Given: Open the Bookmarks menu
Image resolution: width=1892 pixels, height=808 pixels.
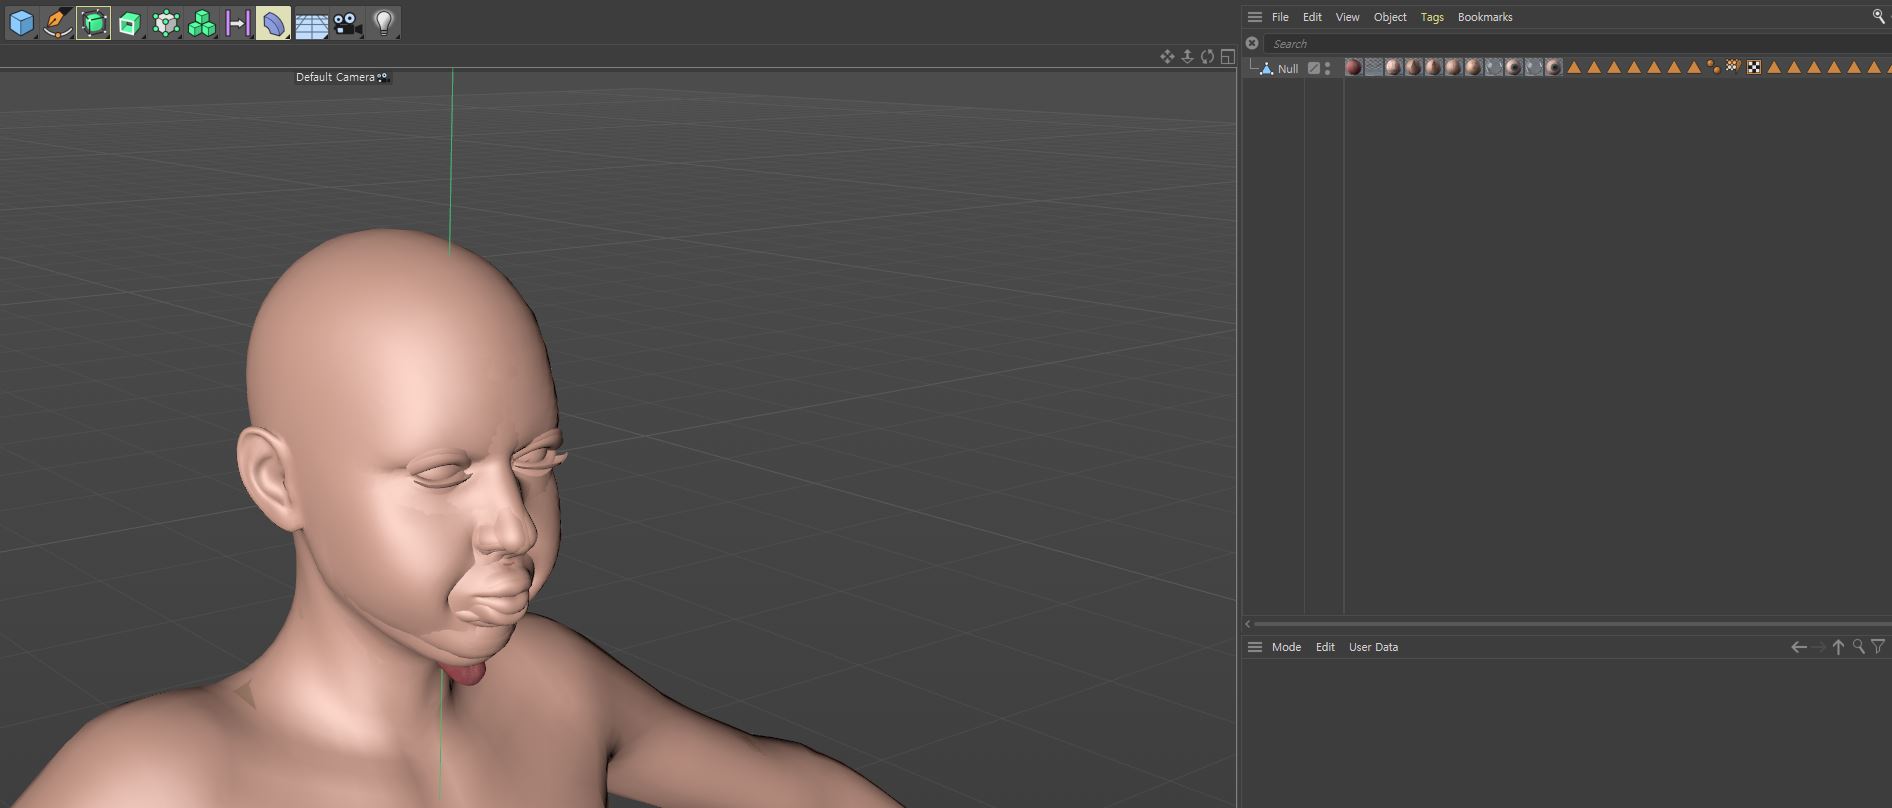Looking at the screenshot, I should 1485,17.
